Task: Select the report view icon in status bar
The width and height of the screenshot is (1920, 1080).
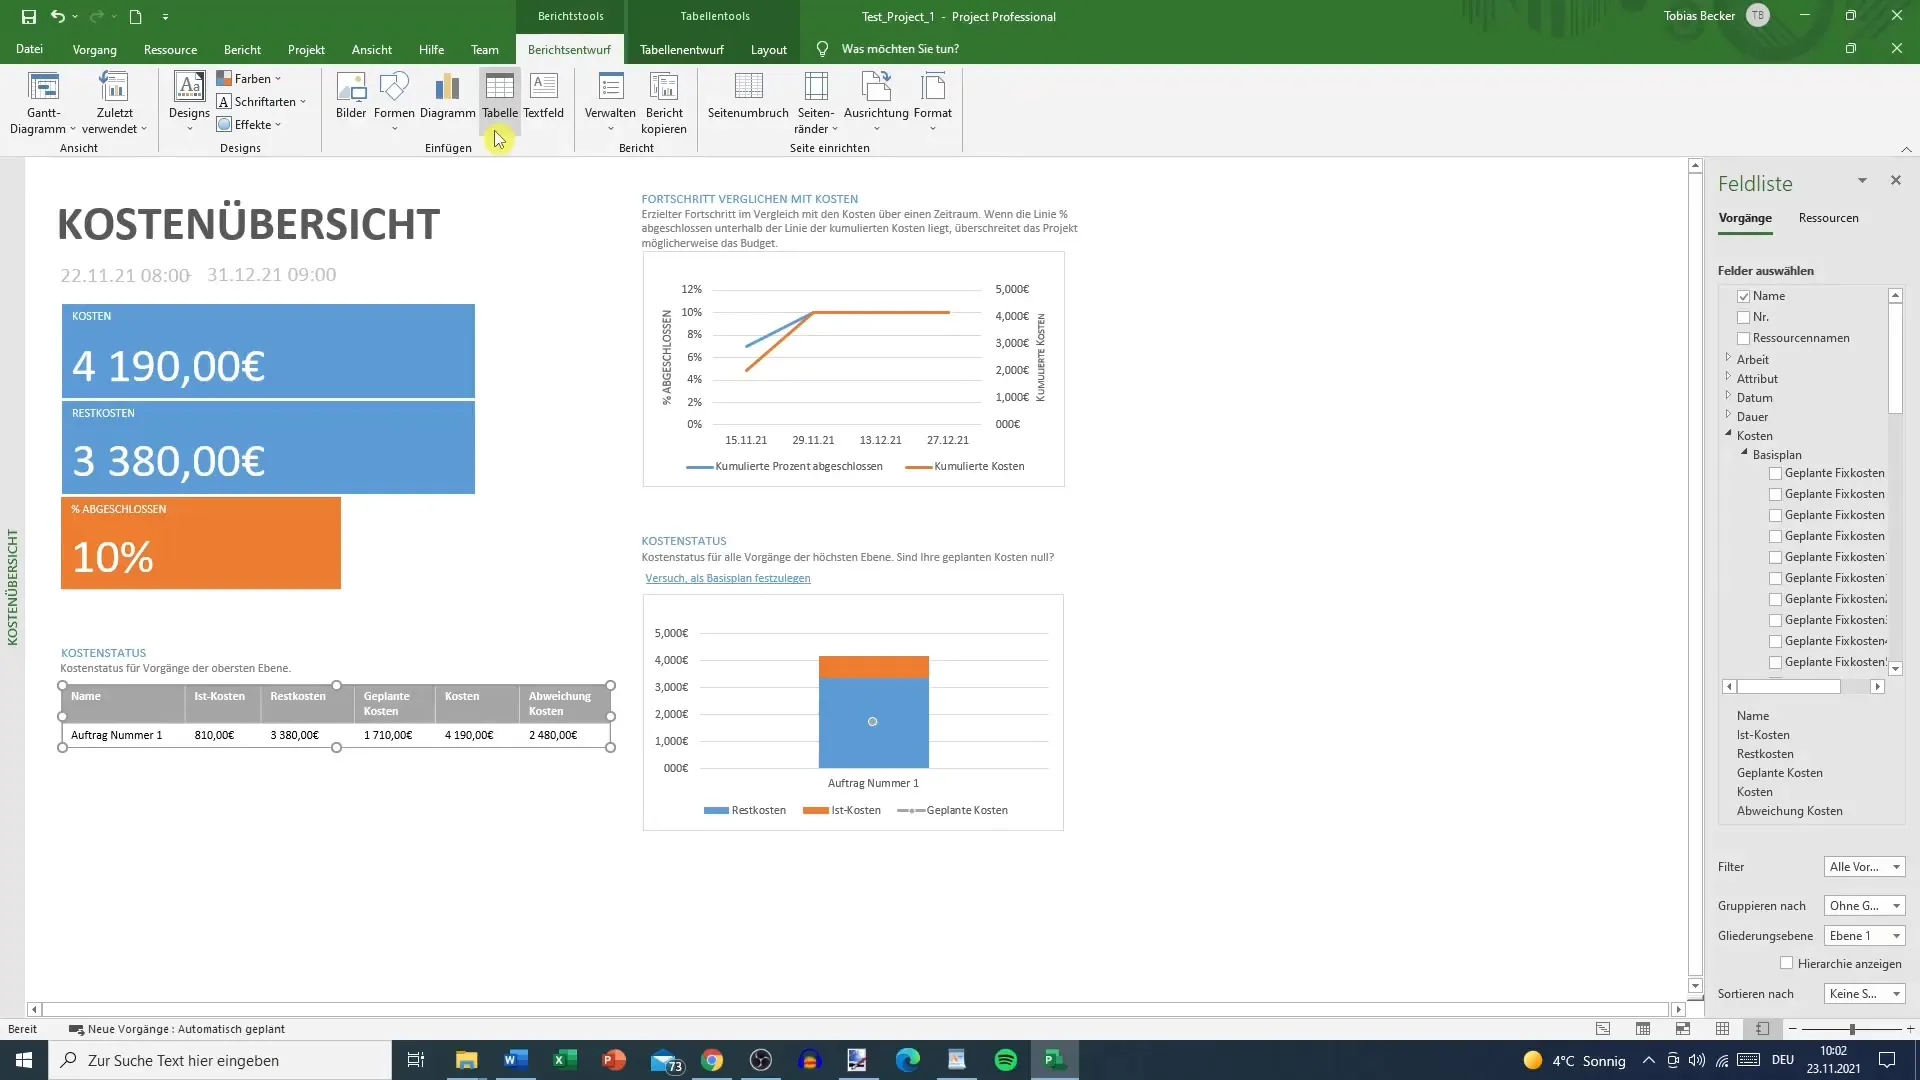Action: click(1762, 1029)
